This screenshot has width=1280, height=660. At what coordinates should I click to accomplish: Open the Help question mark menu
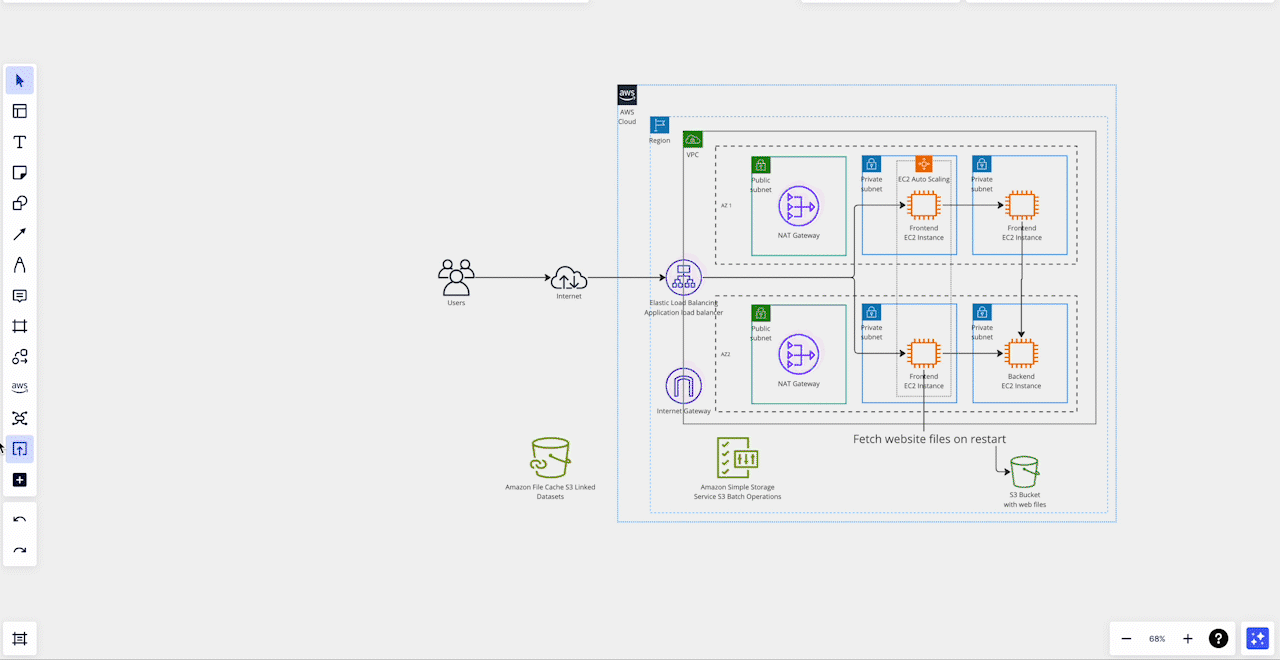[1218, 638]
